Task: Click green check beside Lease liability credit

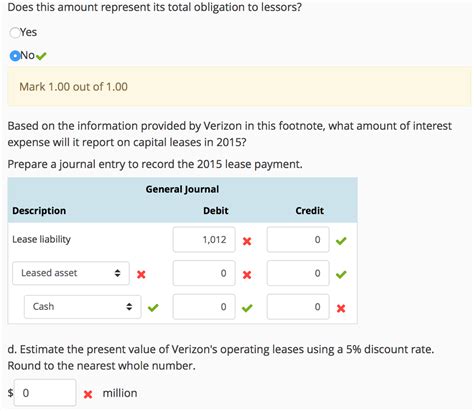Action: click(x=341, y=241)
